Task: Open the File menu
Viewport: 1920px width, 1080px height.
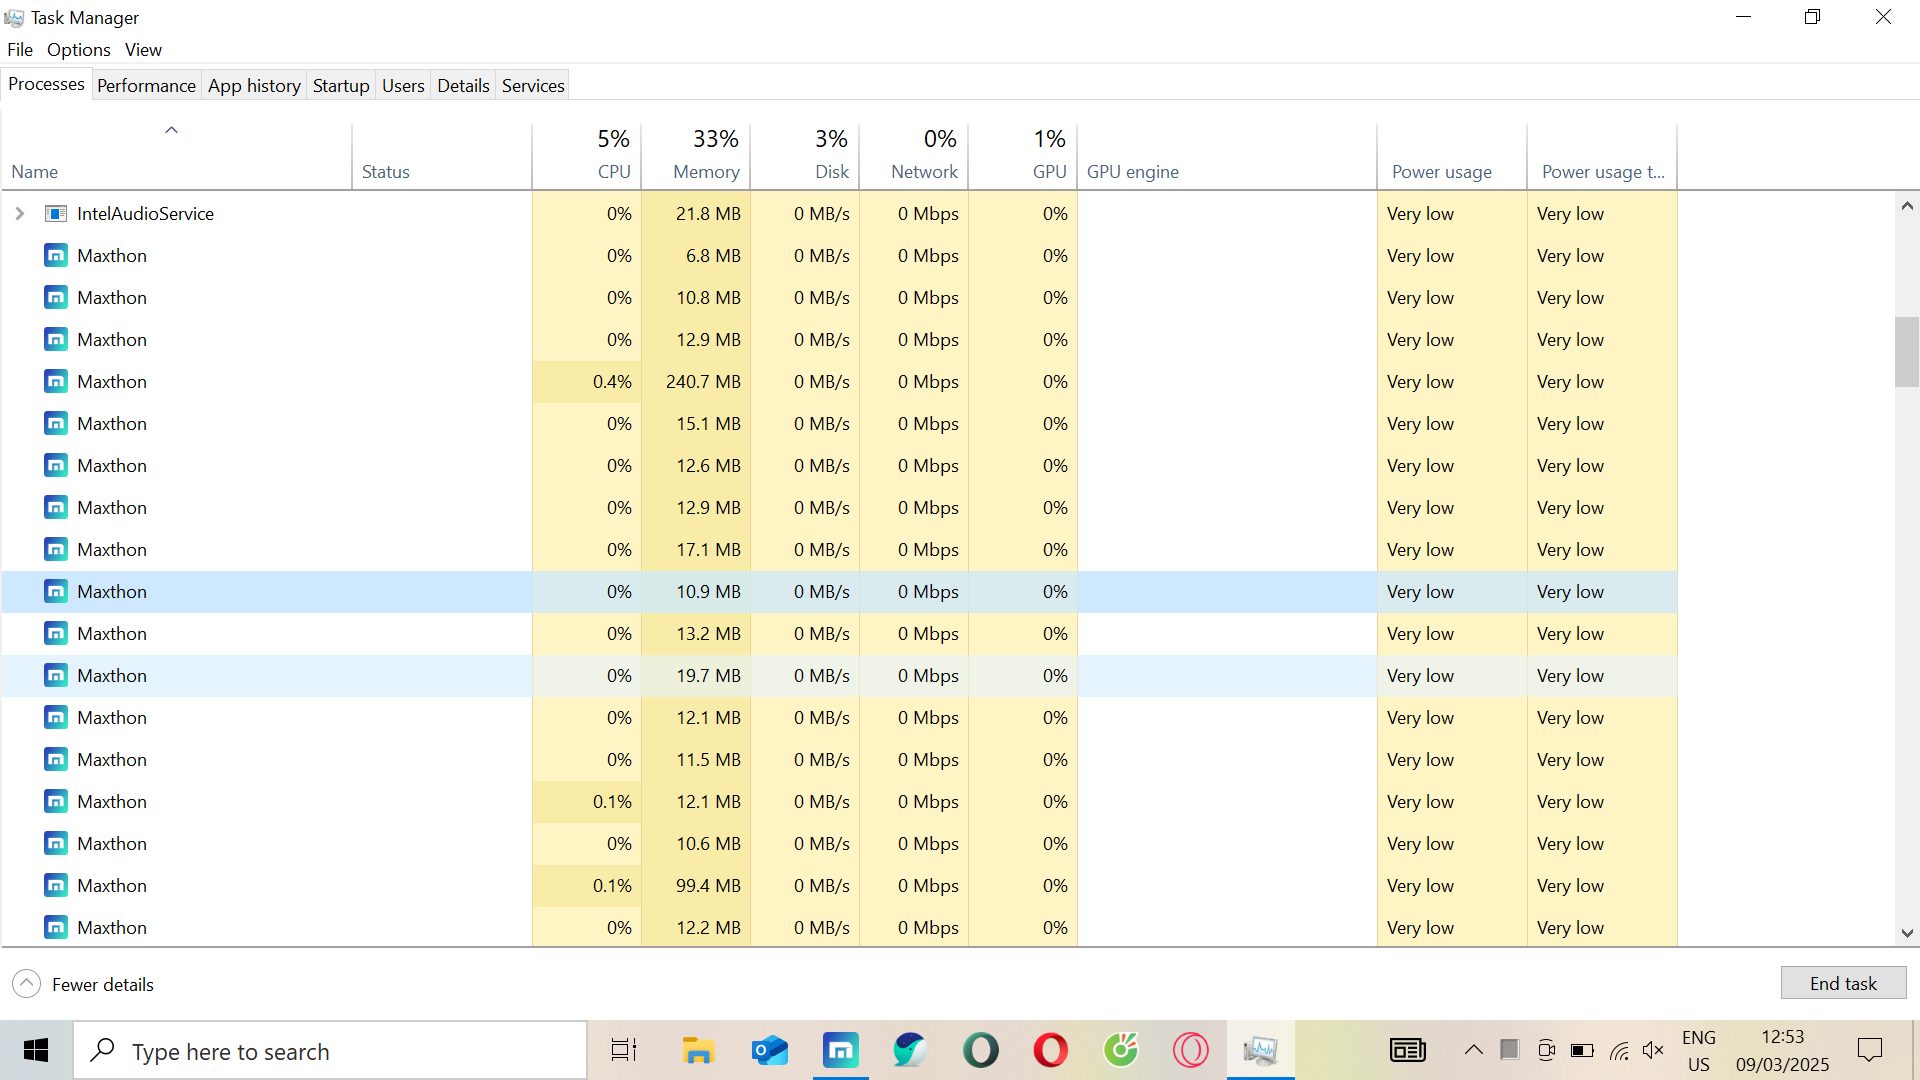Action: (x=20, y=49)
